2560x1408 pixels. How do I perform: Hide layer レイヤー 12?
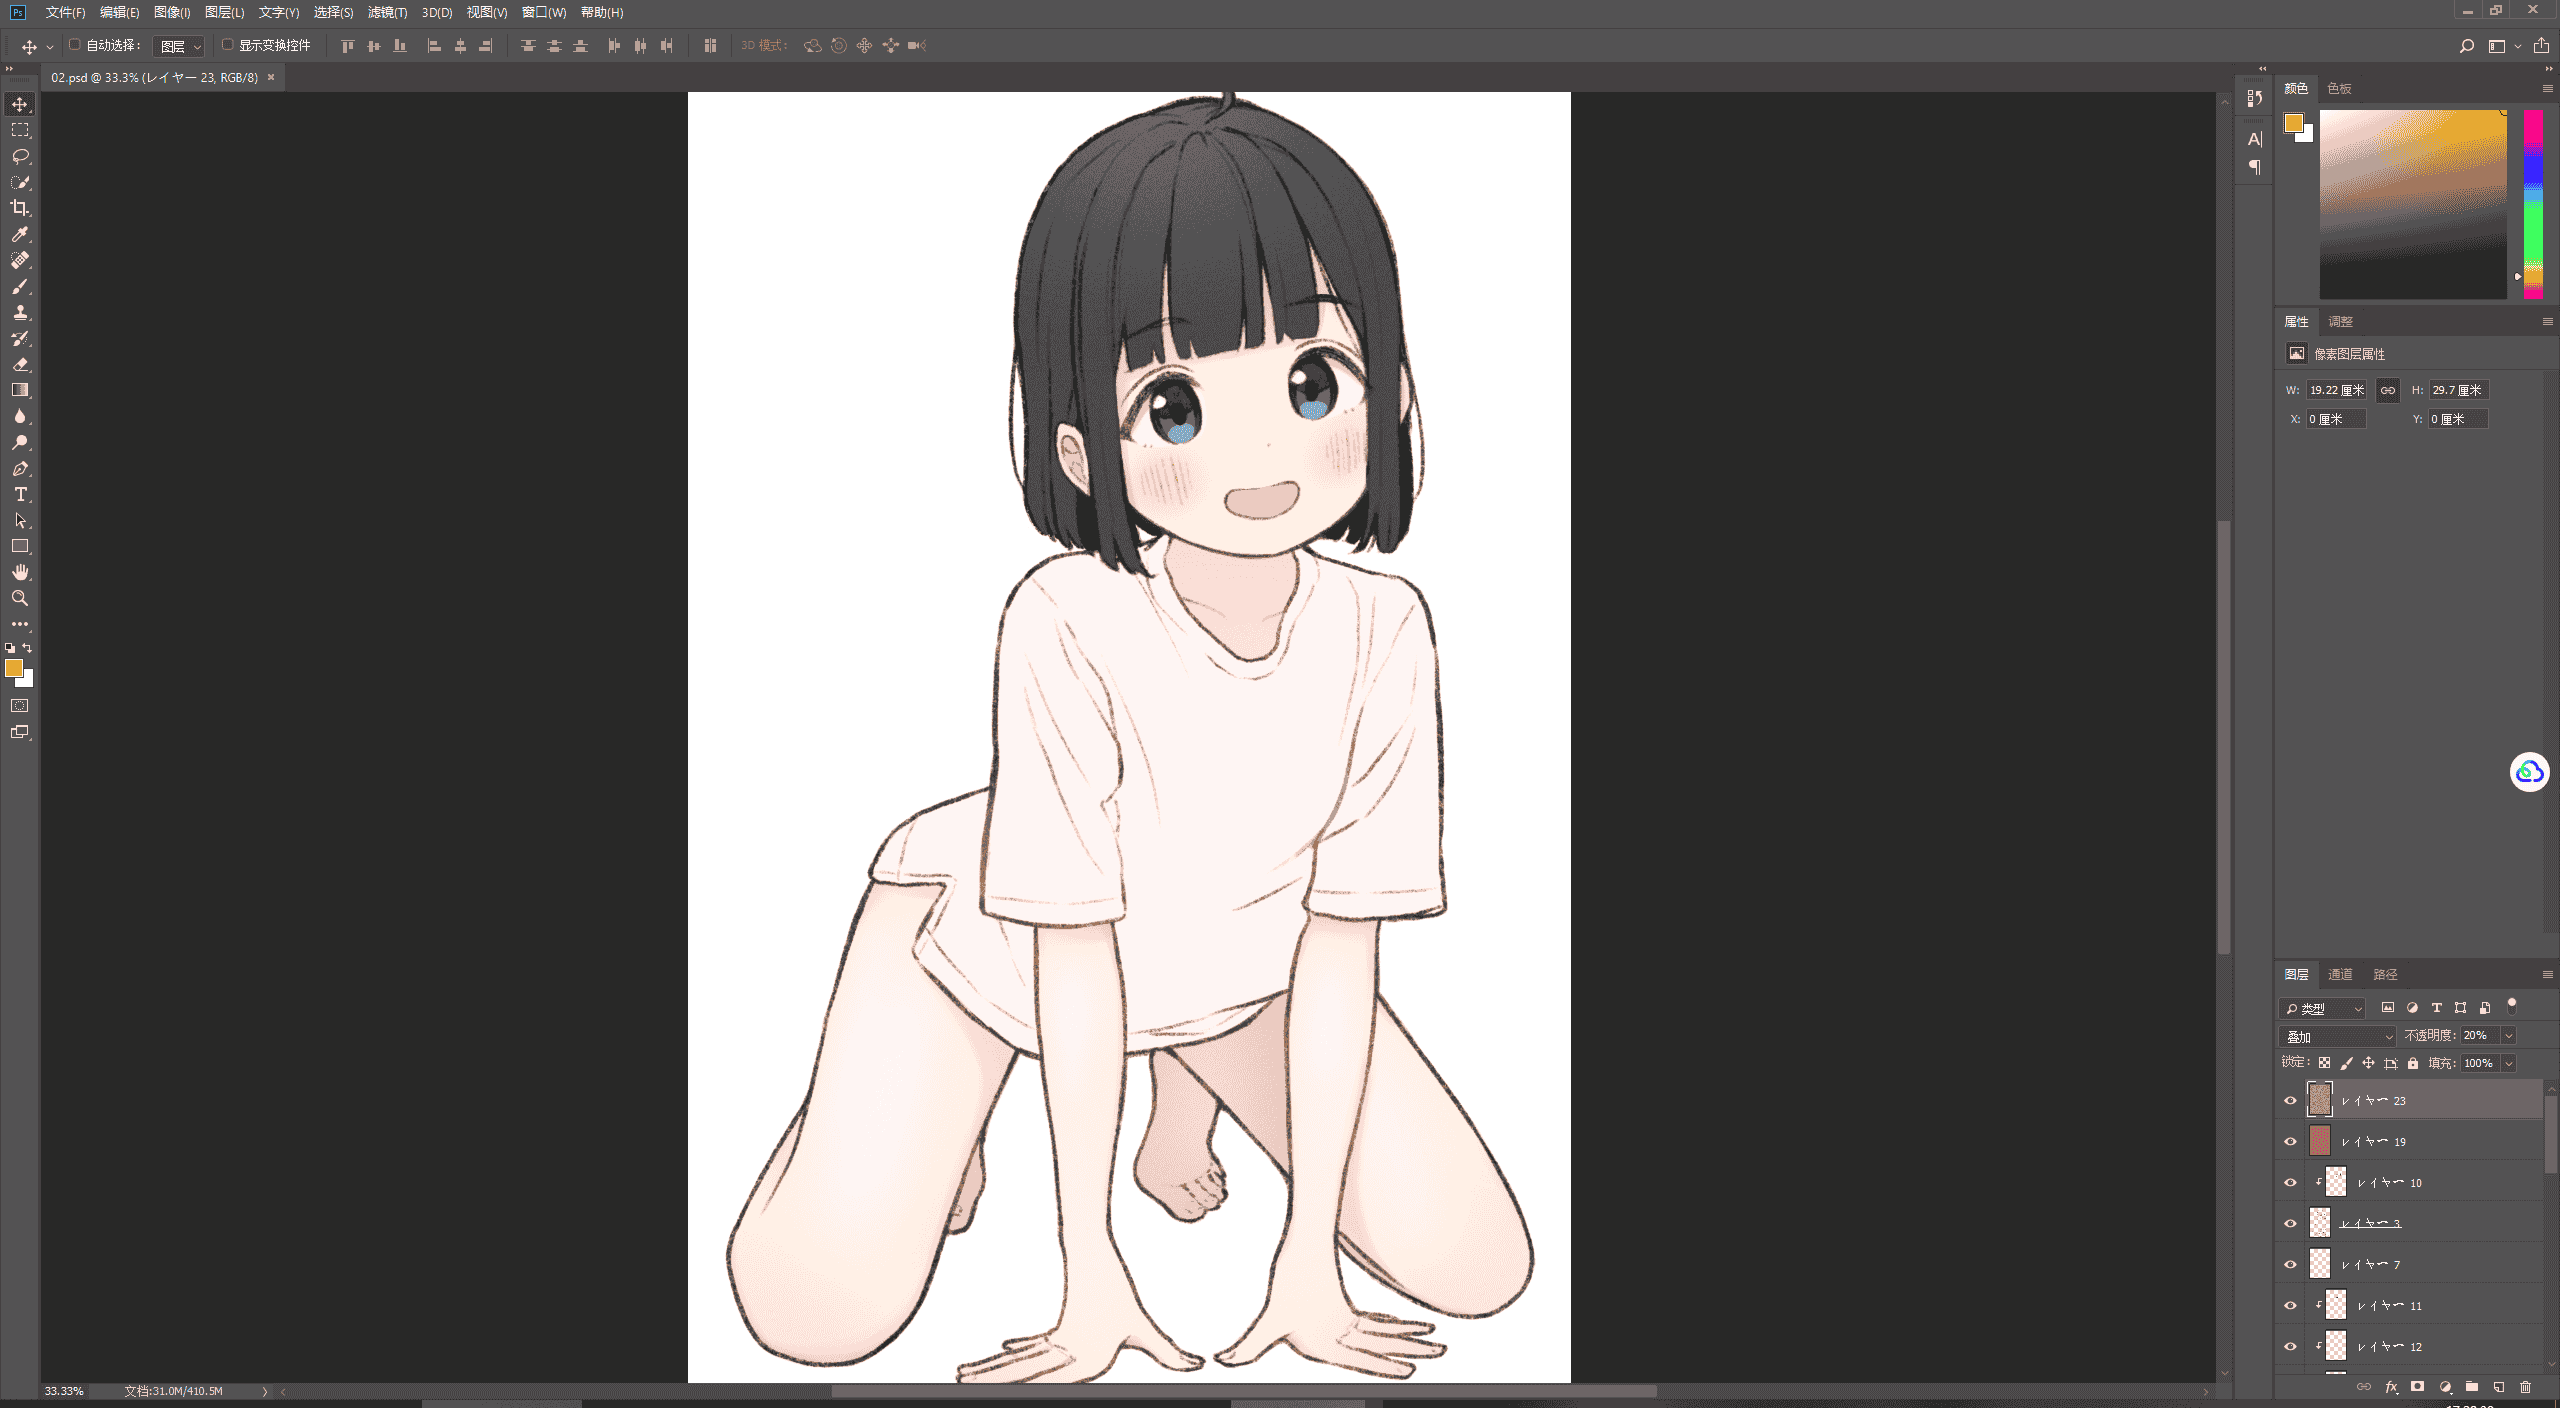(x=2290, y=1346)
